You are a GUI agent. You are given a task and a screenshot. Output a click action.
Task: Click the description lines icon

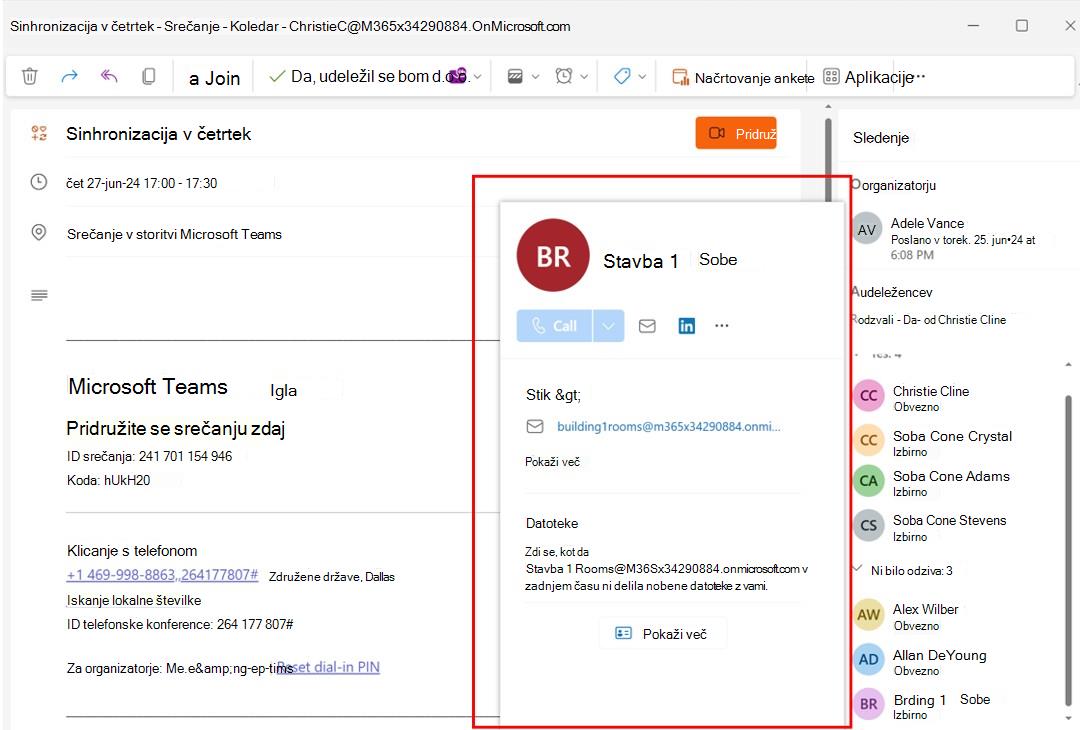pyautogui.click(x=39, y=295)
